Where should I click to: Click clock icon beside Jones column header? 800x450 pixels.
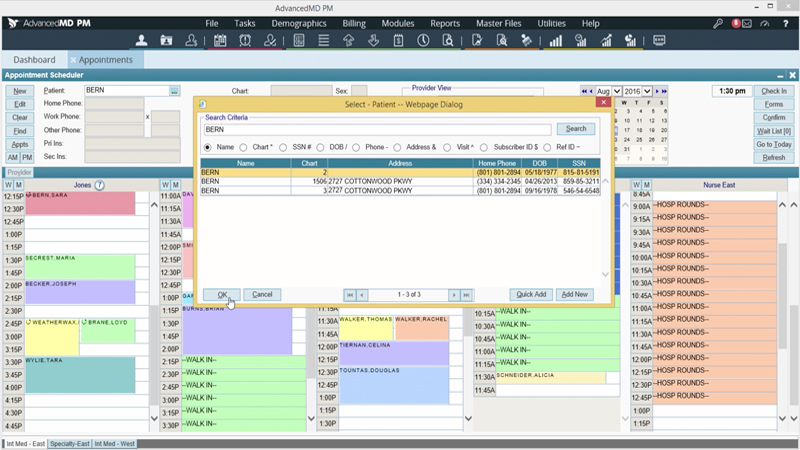tap(99, 185)
